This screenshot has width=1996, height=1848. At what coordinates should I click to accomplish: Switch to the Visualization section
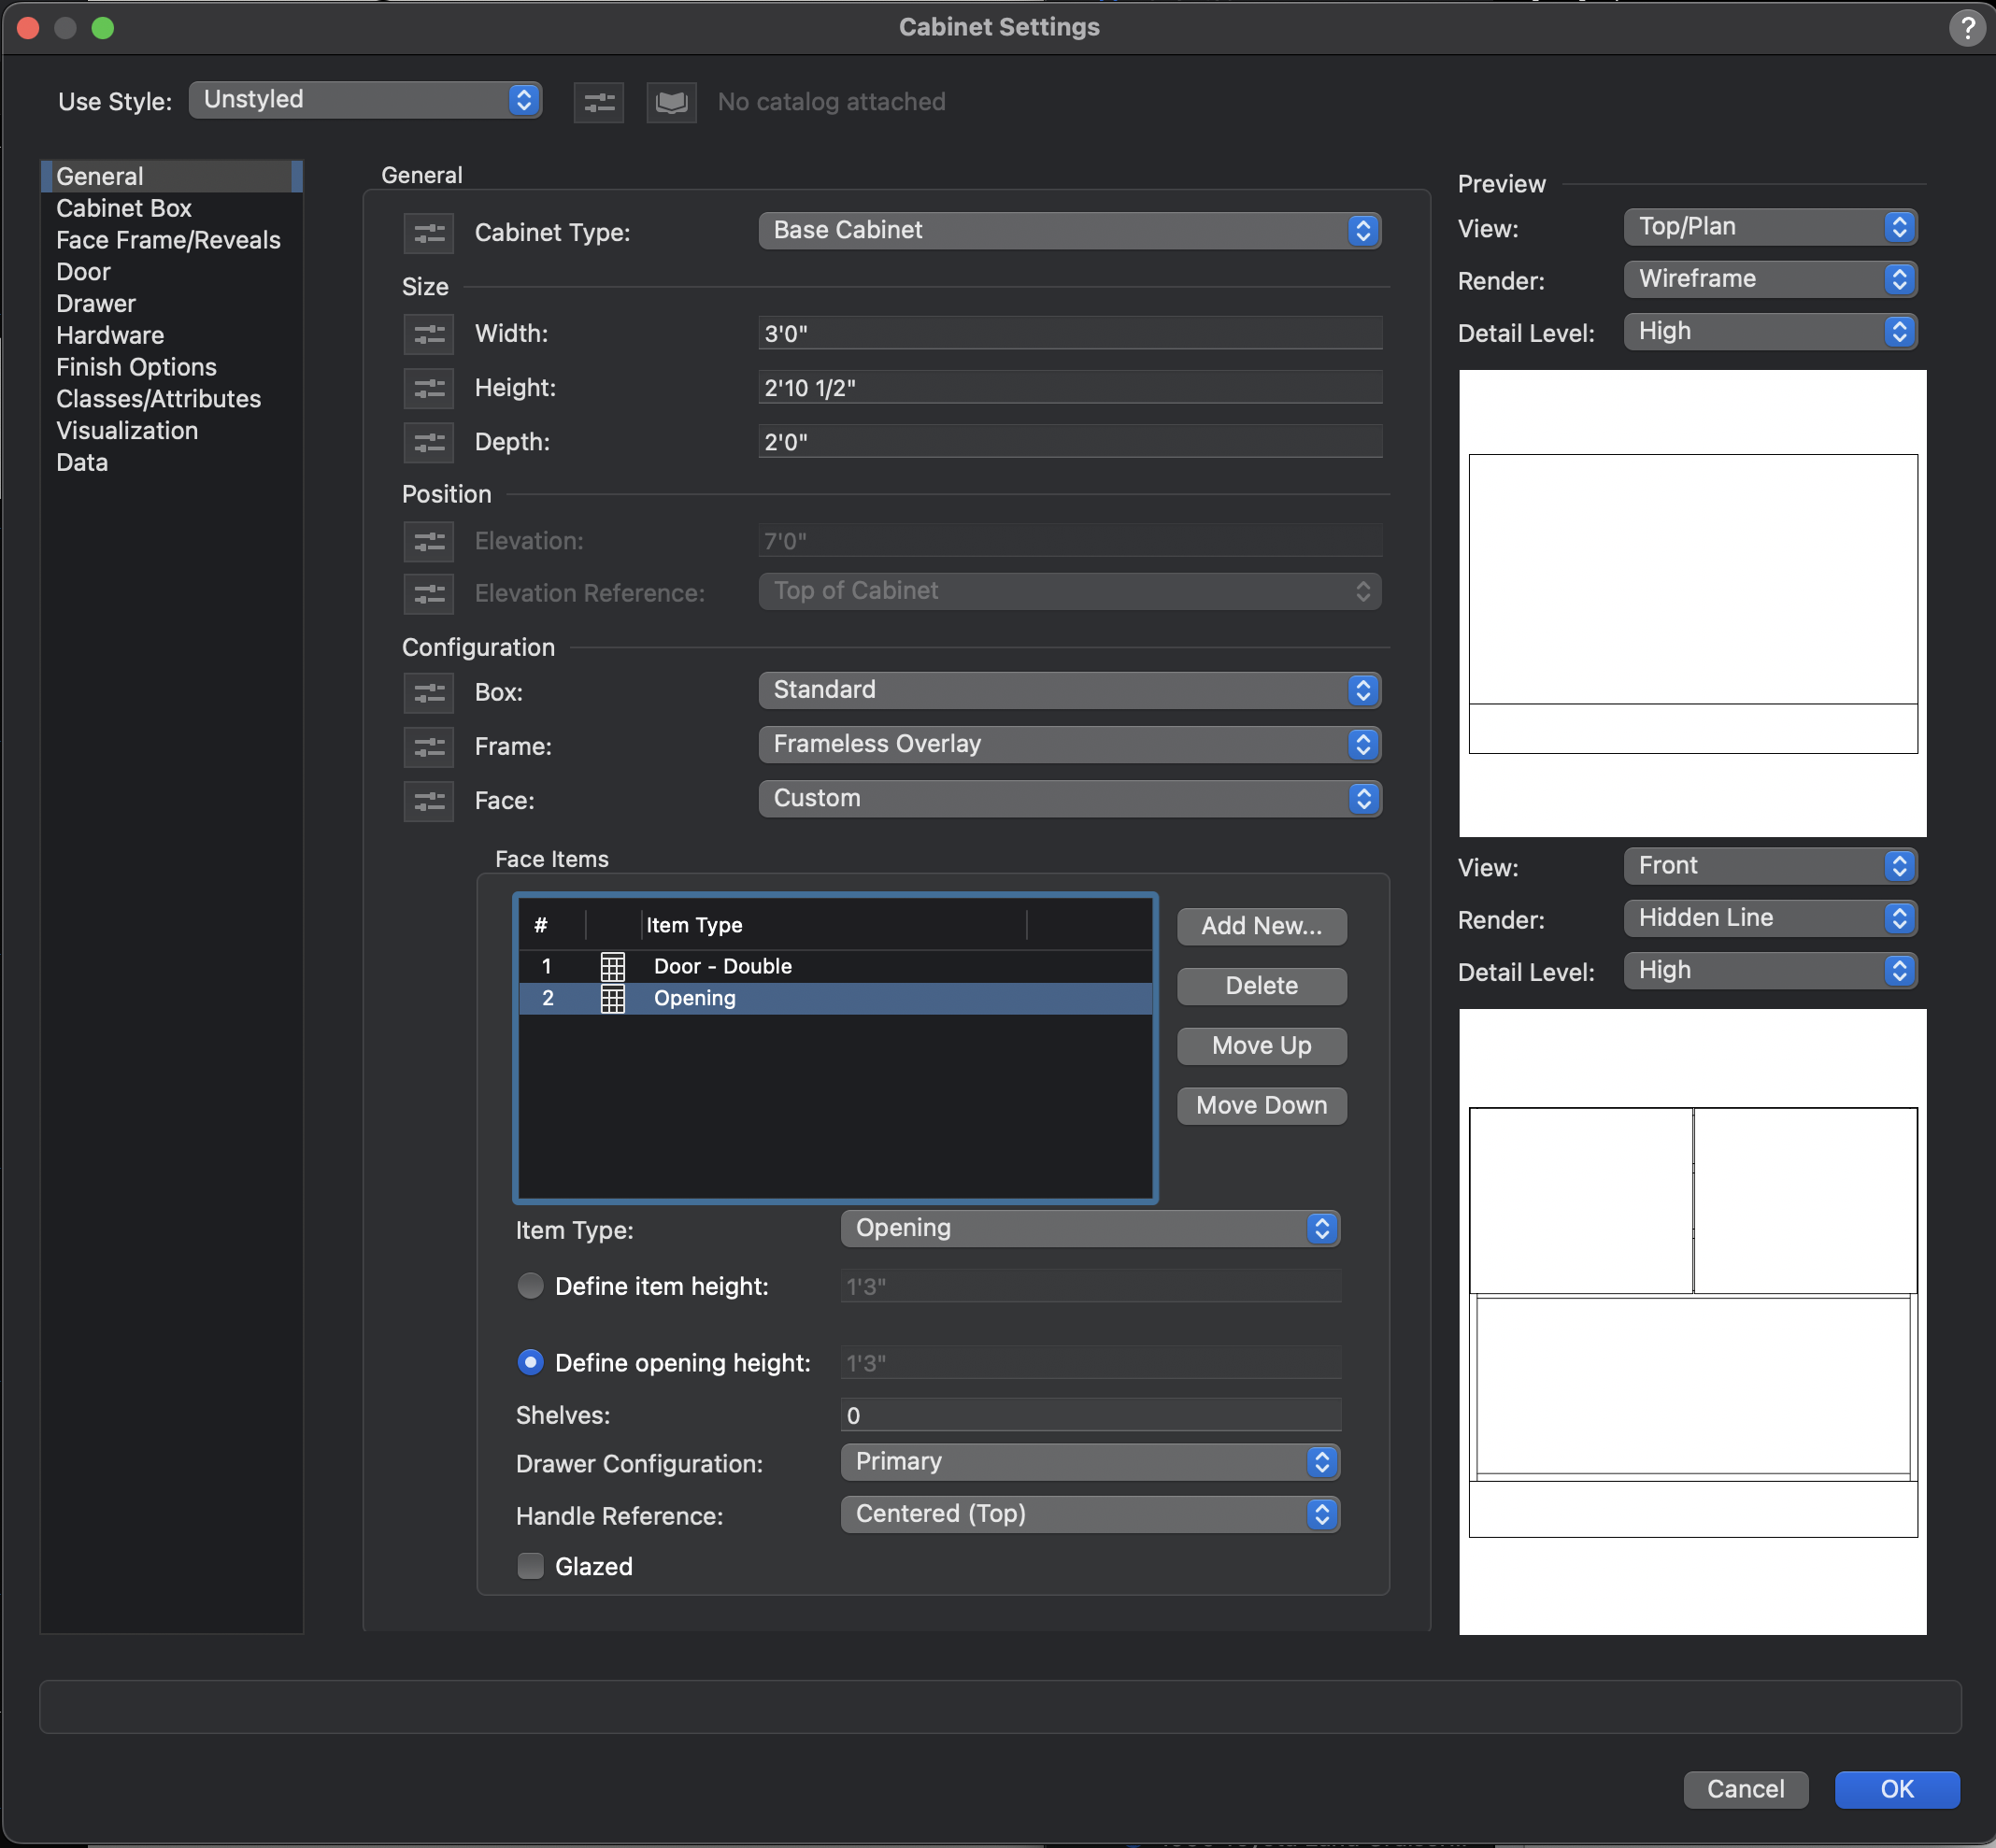(127, 430)
